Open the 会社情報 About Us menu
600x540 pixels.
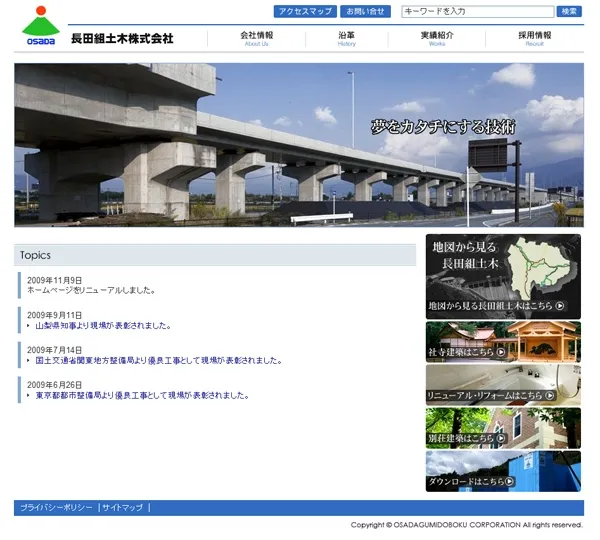click(x=256, y=38)
